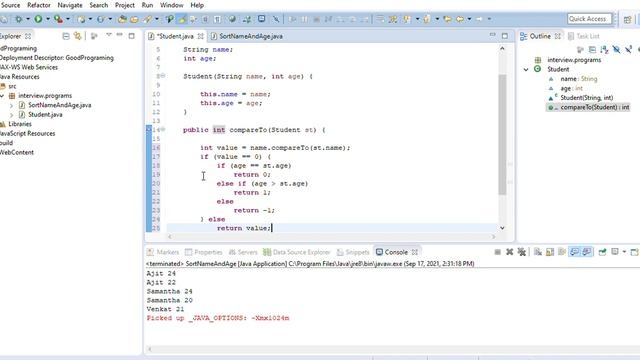Viewport: 640px width, 360px height.
Task: Click the Open Type folder icon in toolbar
Action: pos(122,19)
